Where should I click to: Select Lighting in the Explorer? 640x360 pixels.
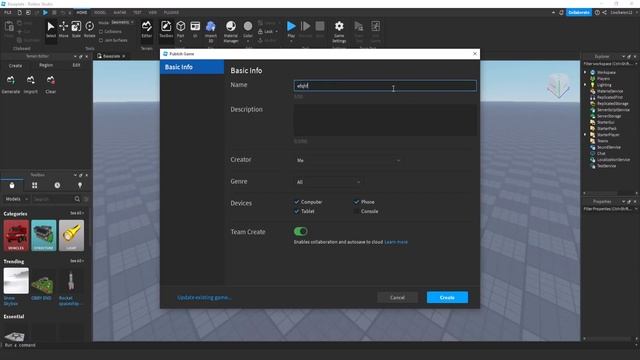(604, 85)
